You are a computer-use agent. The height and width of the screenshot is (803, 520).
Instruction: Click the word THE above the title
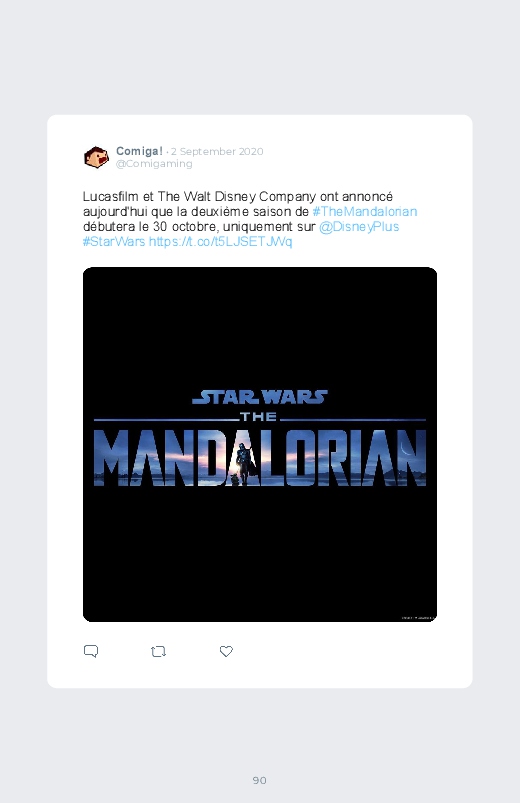259,417
